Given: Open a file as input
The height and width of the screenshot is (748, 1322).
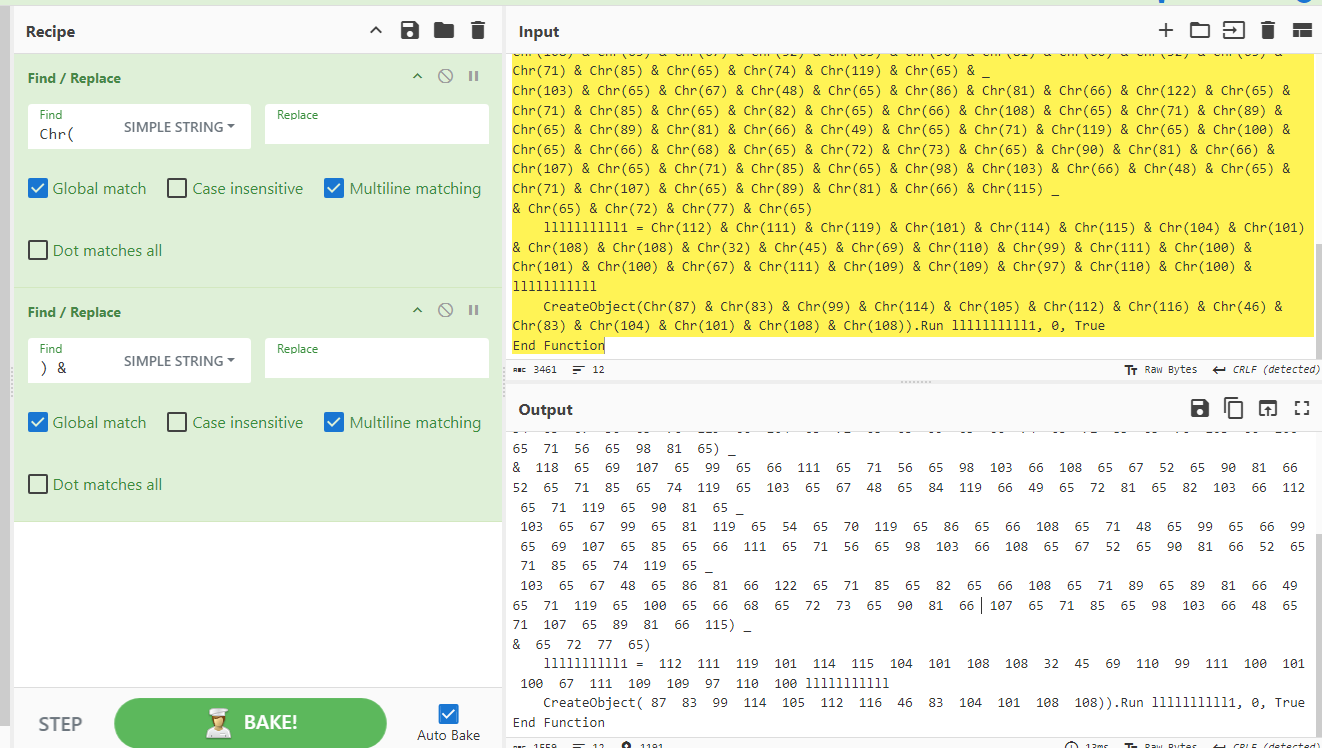Looking at the screenshot, I should click(x=1234, y=31).
